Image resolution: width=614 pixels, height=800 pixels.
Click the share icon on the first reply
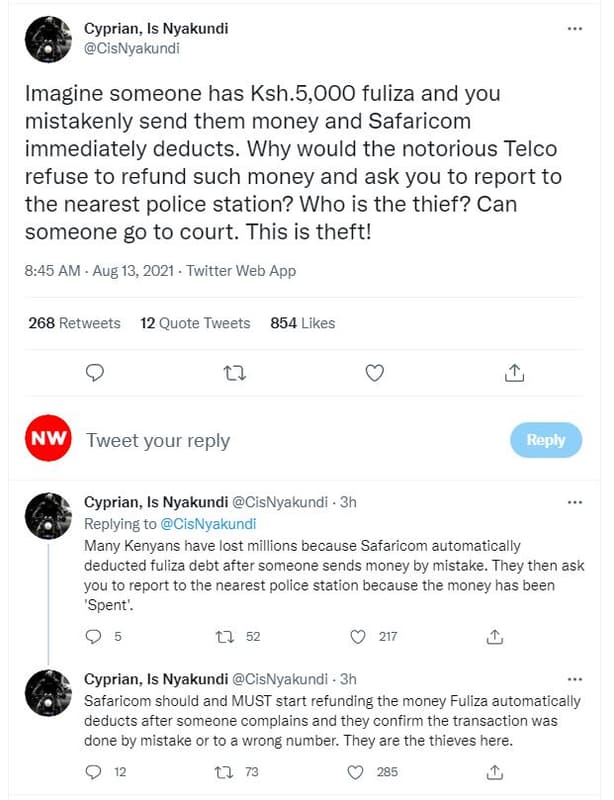point(494,636)
